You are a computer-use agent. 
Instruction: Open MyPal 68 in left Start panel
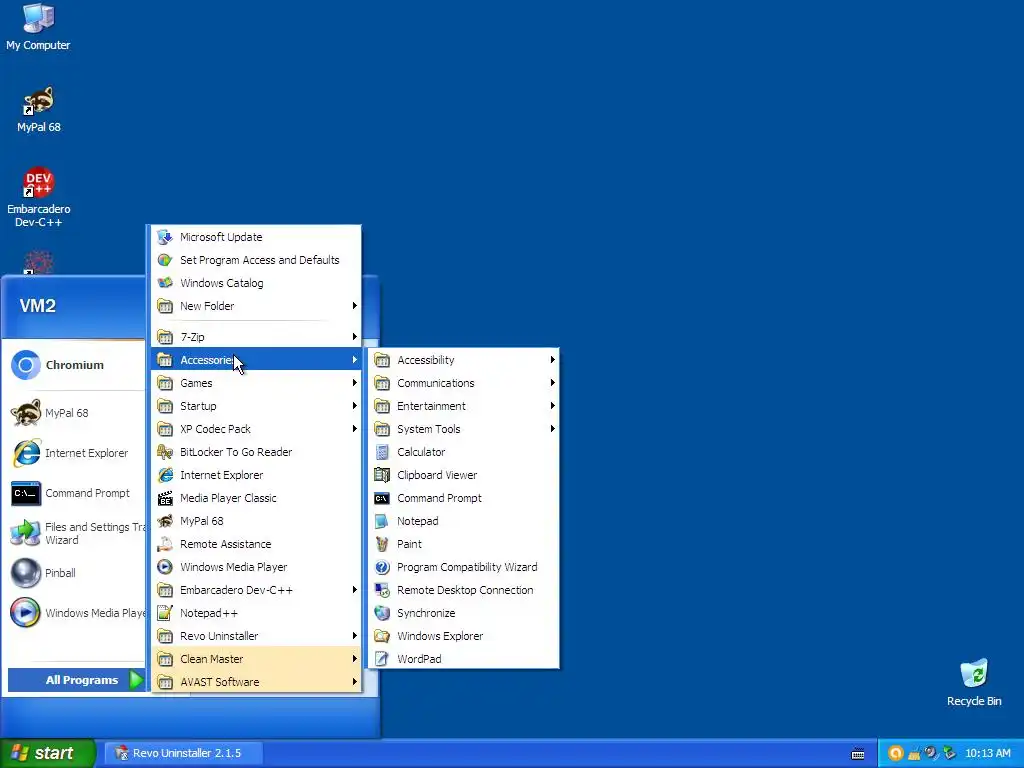point(73,413)
